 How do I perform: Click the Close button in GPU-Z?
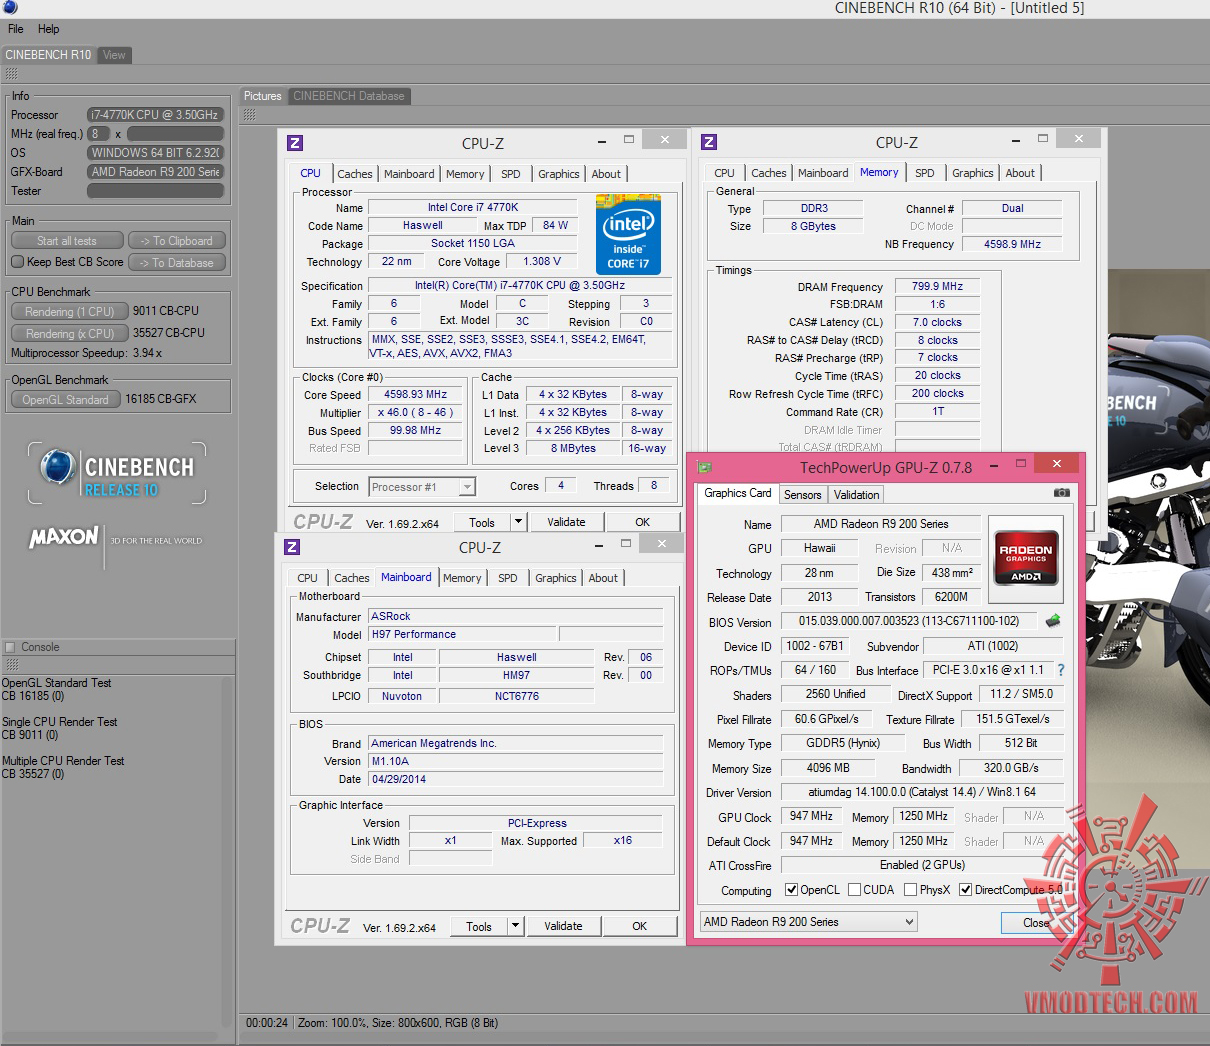(1037, 923)
